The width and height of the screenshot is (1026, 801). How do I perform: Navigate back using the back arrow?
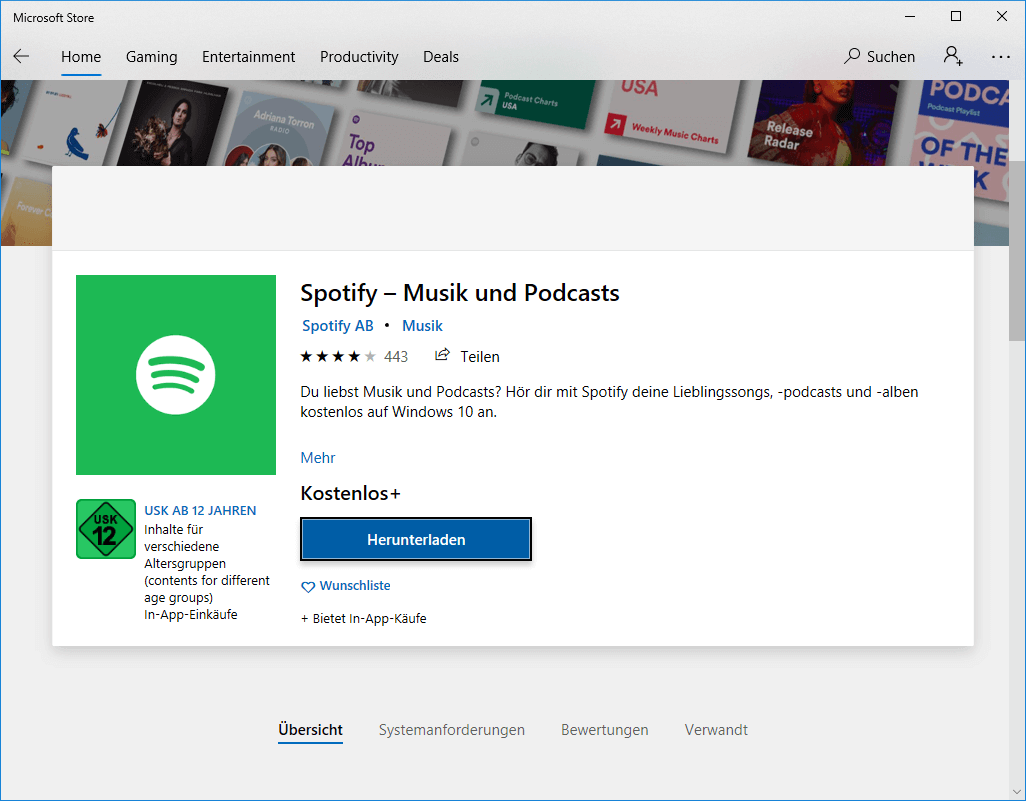pos(21,56)
